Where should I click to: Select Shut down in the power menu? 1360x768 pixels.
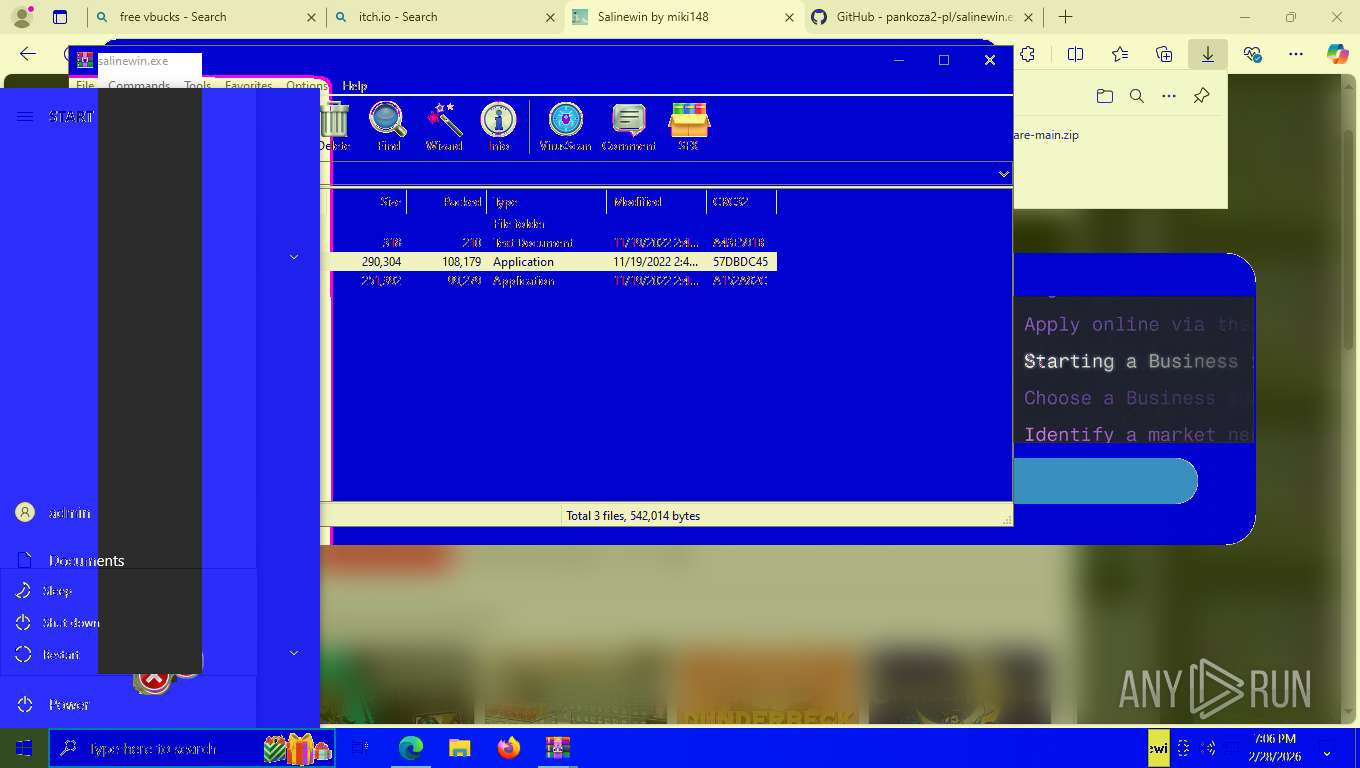(x=128, y=623)
